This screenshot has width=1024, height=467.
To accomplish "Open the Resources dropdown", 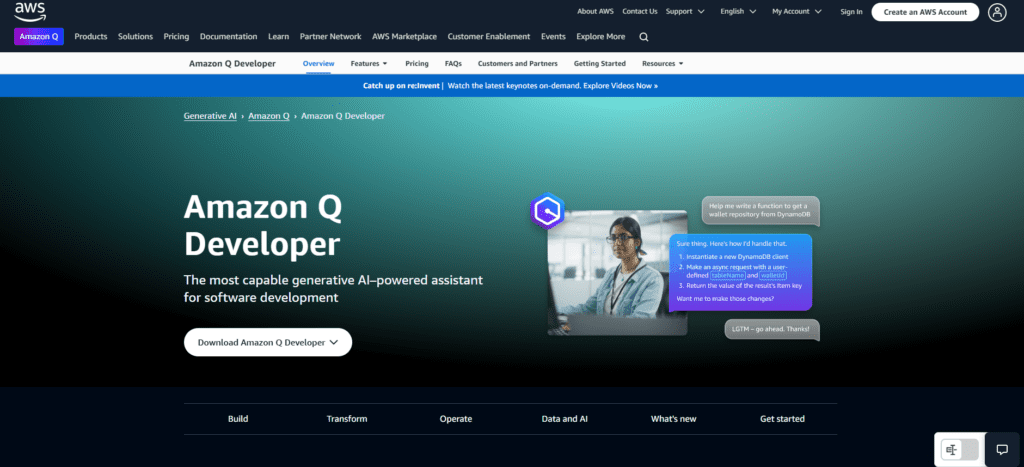I will (x=662, y=63).
